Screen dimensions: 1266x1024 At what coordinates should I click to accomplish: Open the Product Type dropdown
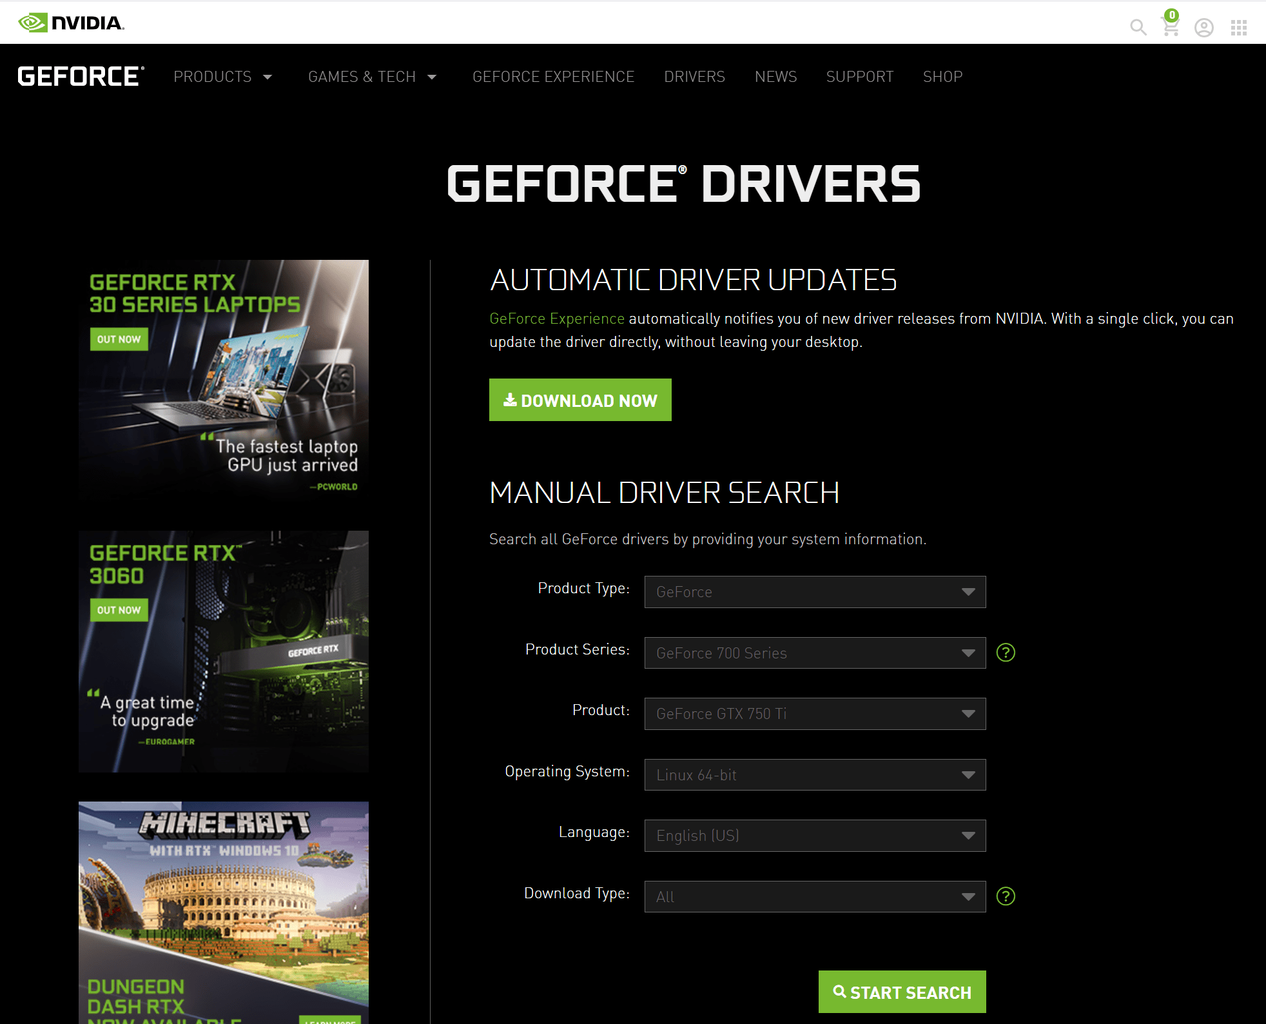coord(815,592)
